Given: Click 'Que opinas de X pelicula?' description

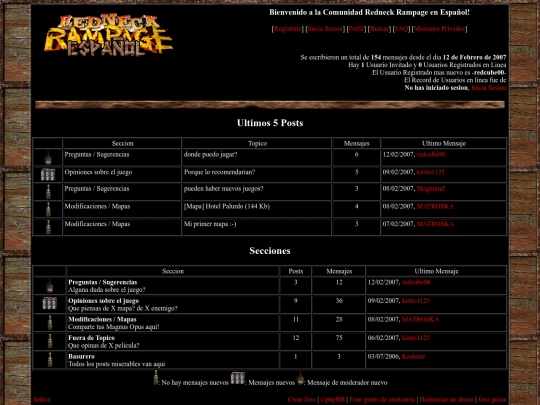Looking at the screenshot, I should click(x=104, y=346).
